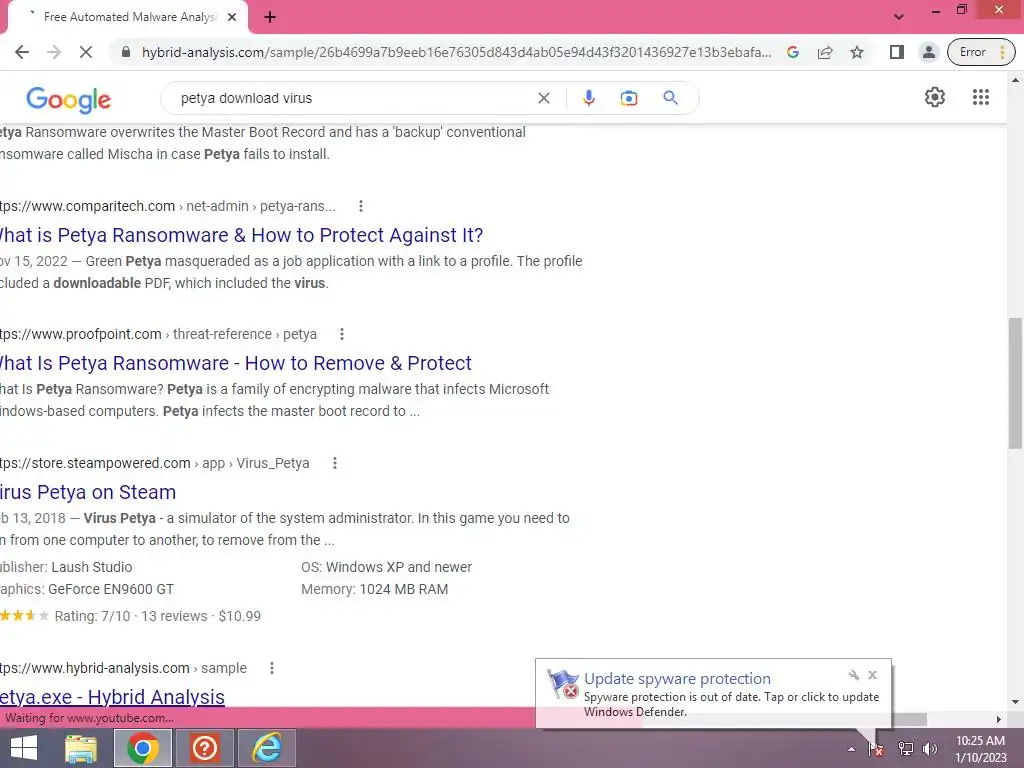1024x768 pixels.
Task: Start voice search with microphone icon
Action: pos(588,98)
